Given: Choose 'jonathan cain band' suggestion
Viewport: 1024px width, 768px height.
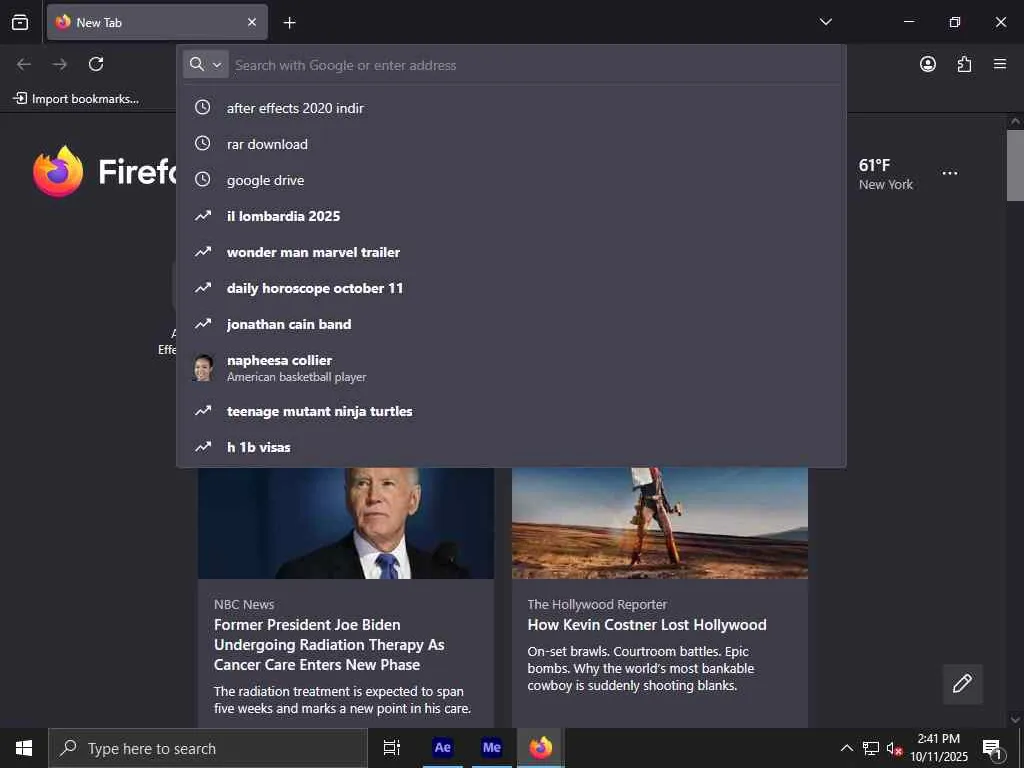Looking at the screenshot, I should pyautogui.click(x=511, y=324).
